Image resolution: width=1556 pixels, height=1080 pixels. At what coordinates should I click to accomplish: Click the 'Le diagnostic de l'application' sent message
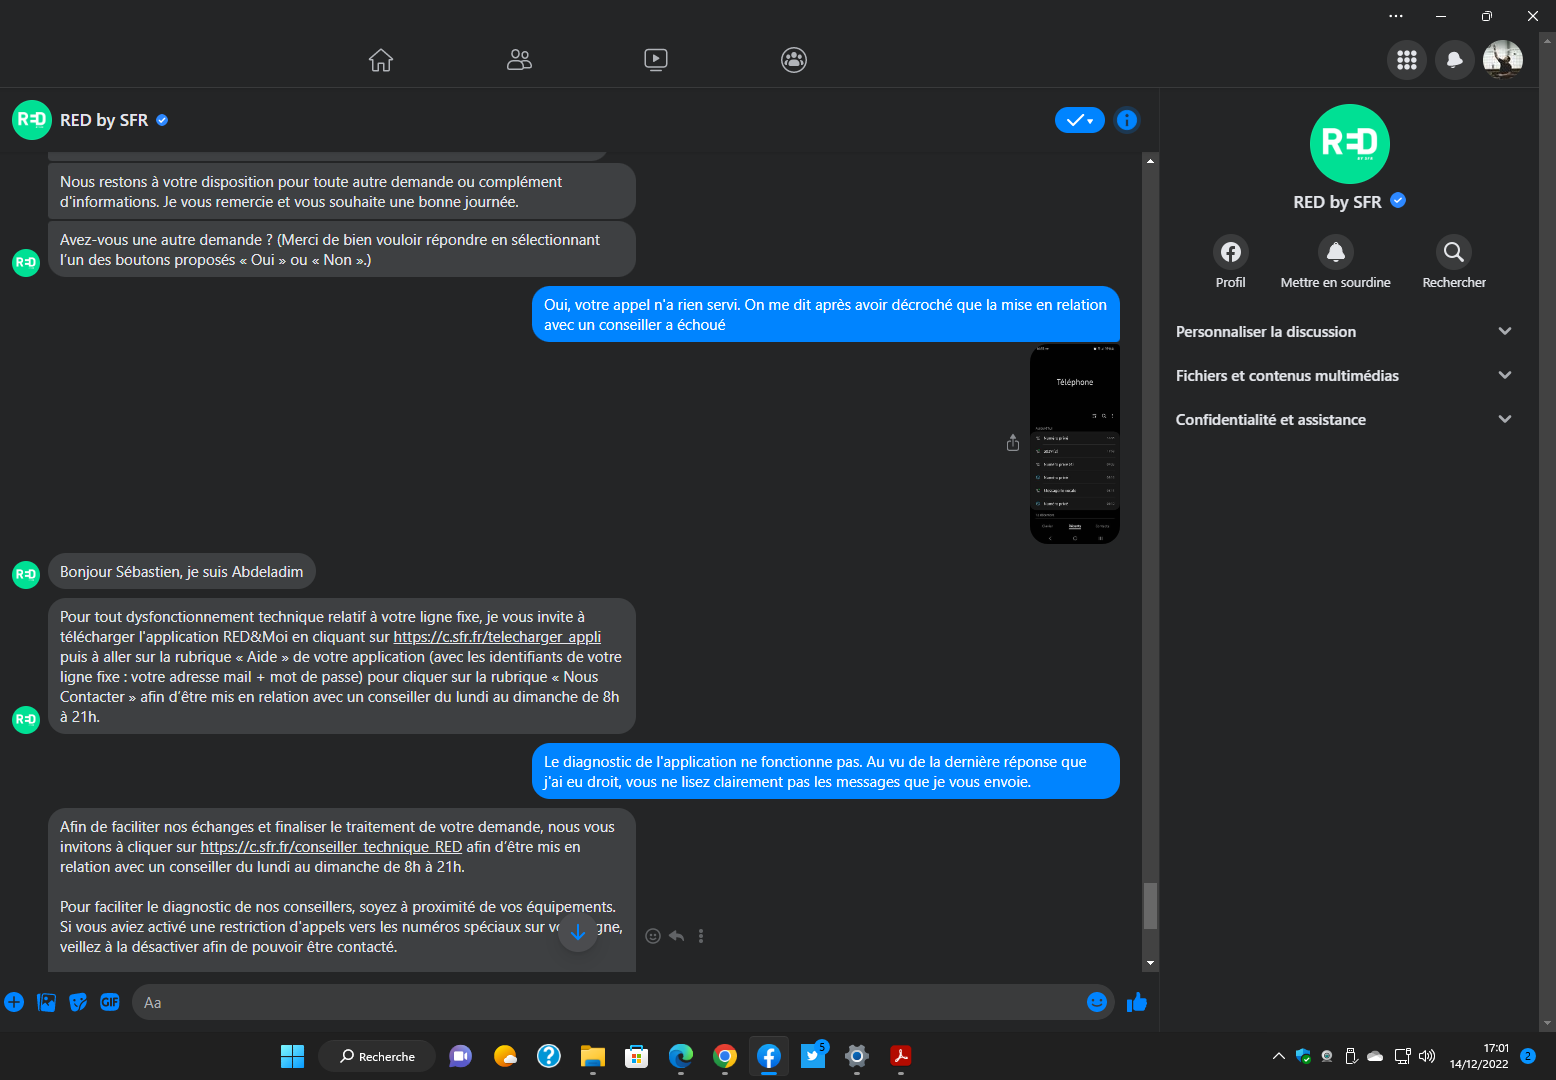(826, 772)
